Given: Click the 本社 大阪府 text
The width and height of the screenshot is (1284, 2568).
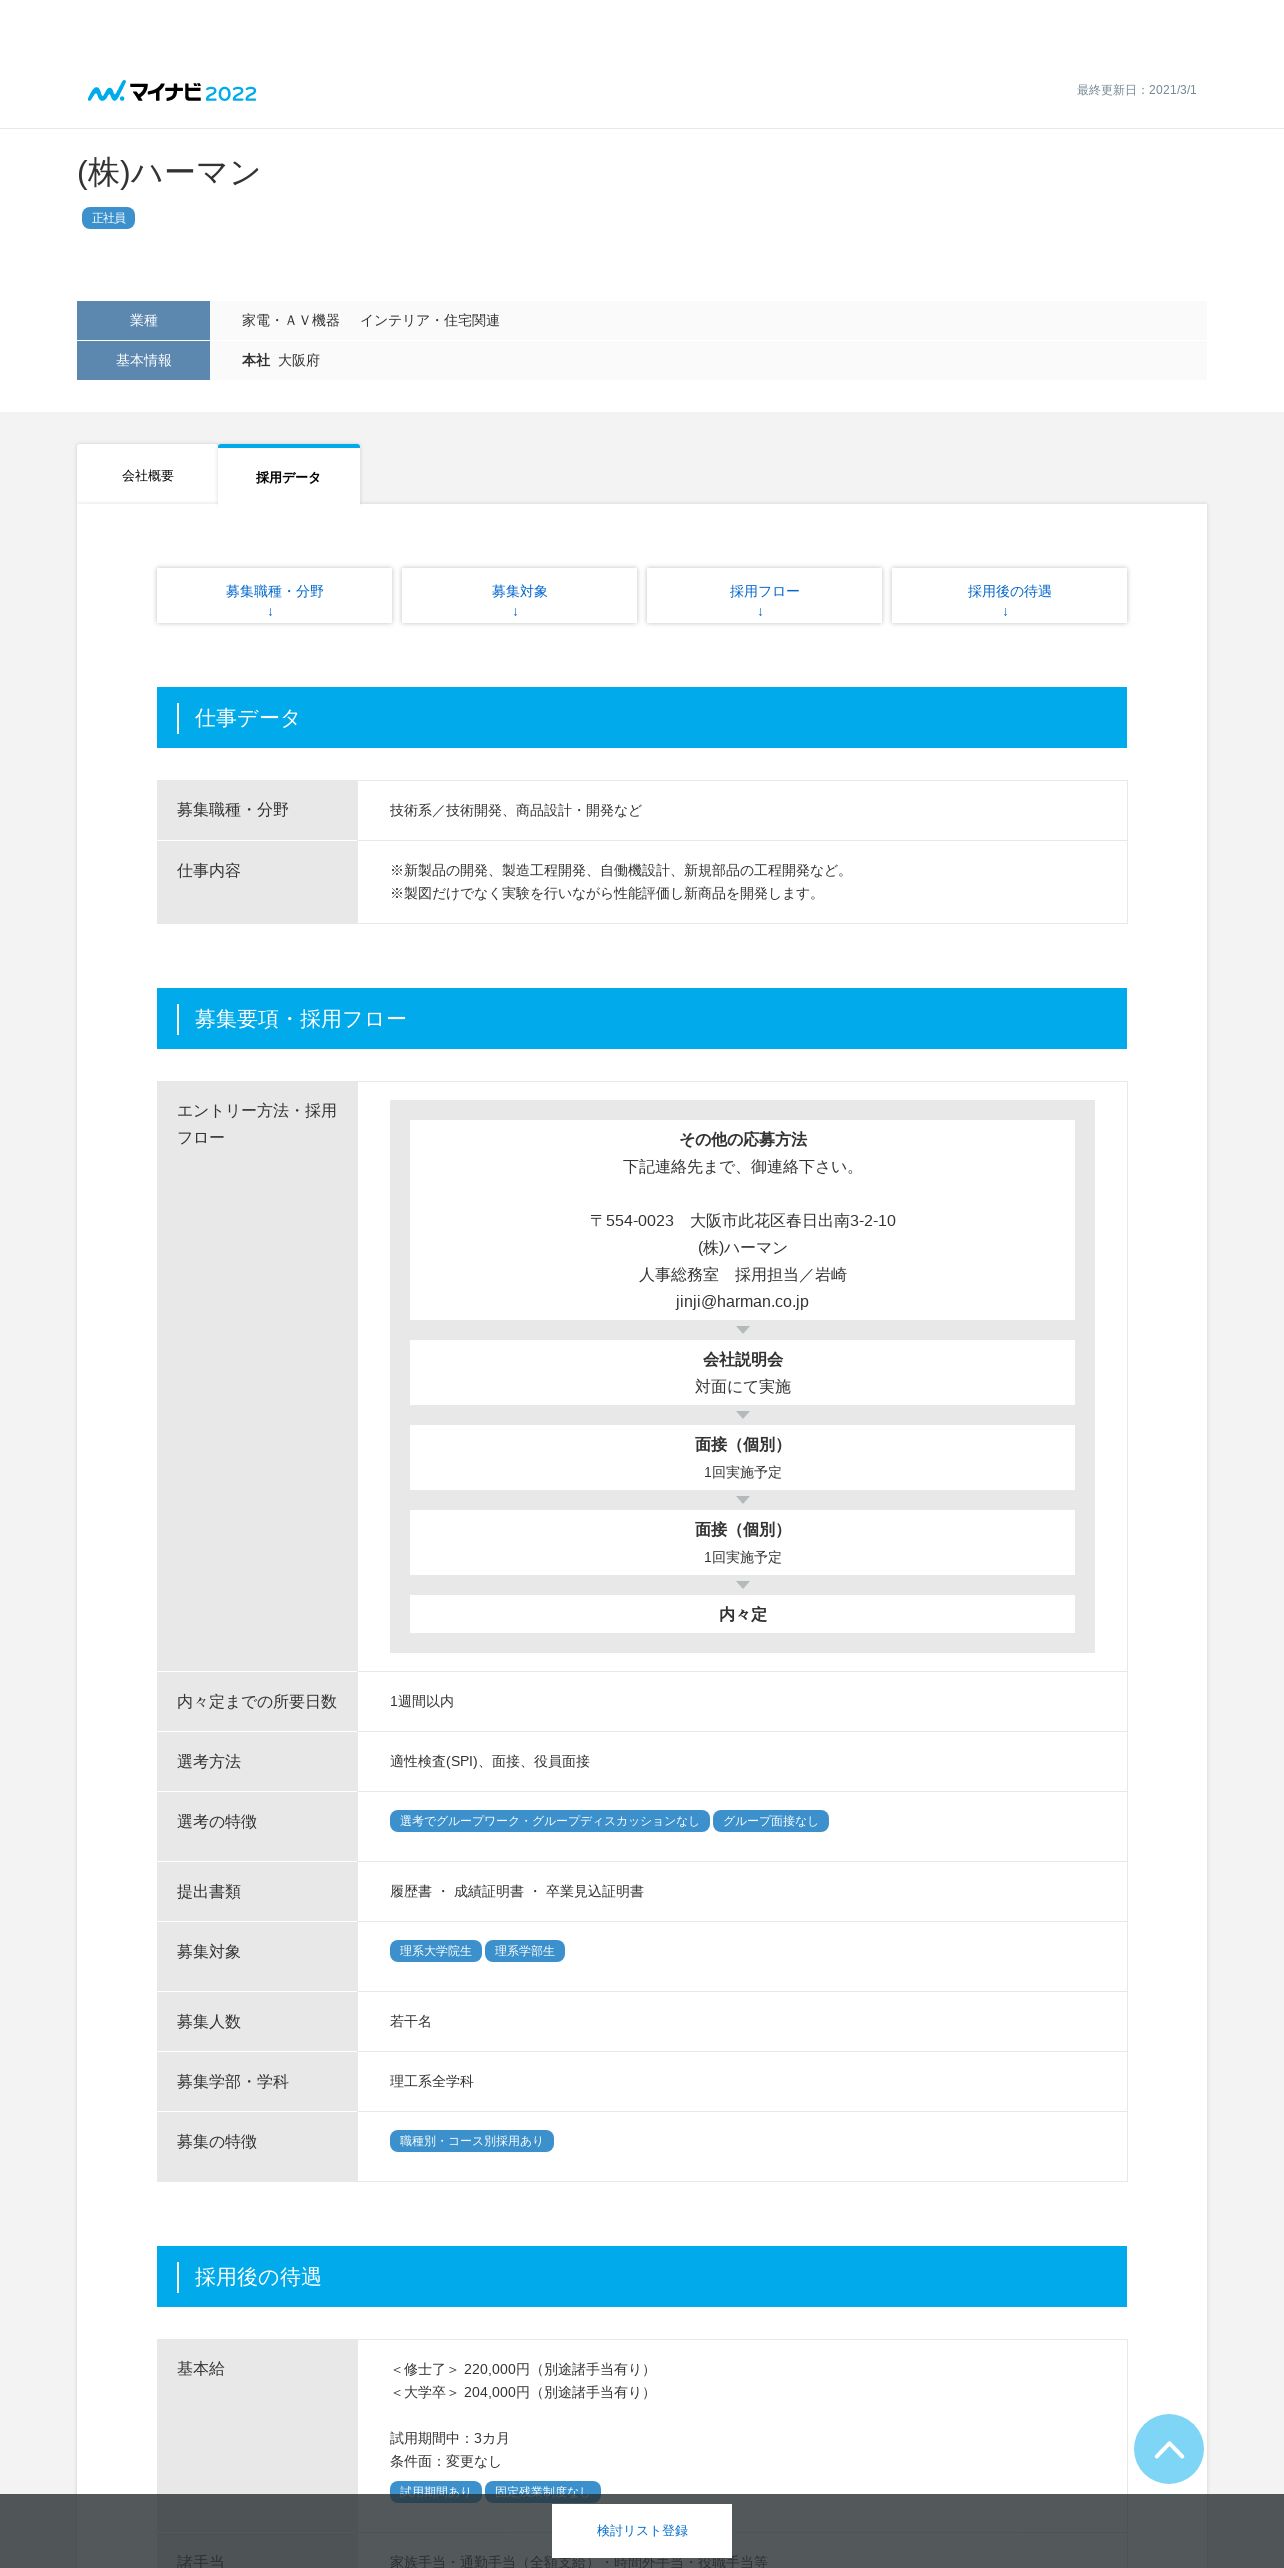Looking at the screenshot, I should (x=281, y=360).
